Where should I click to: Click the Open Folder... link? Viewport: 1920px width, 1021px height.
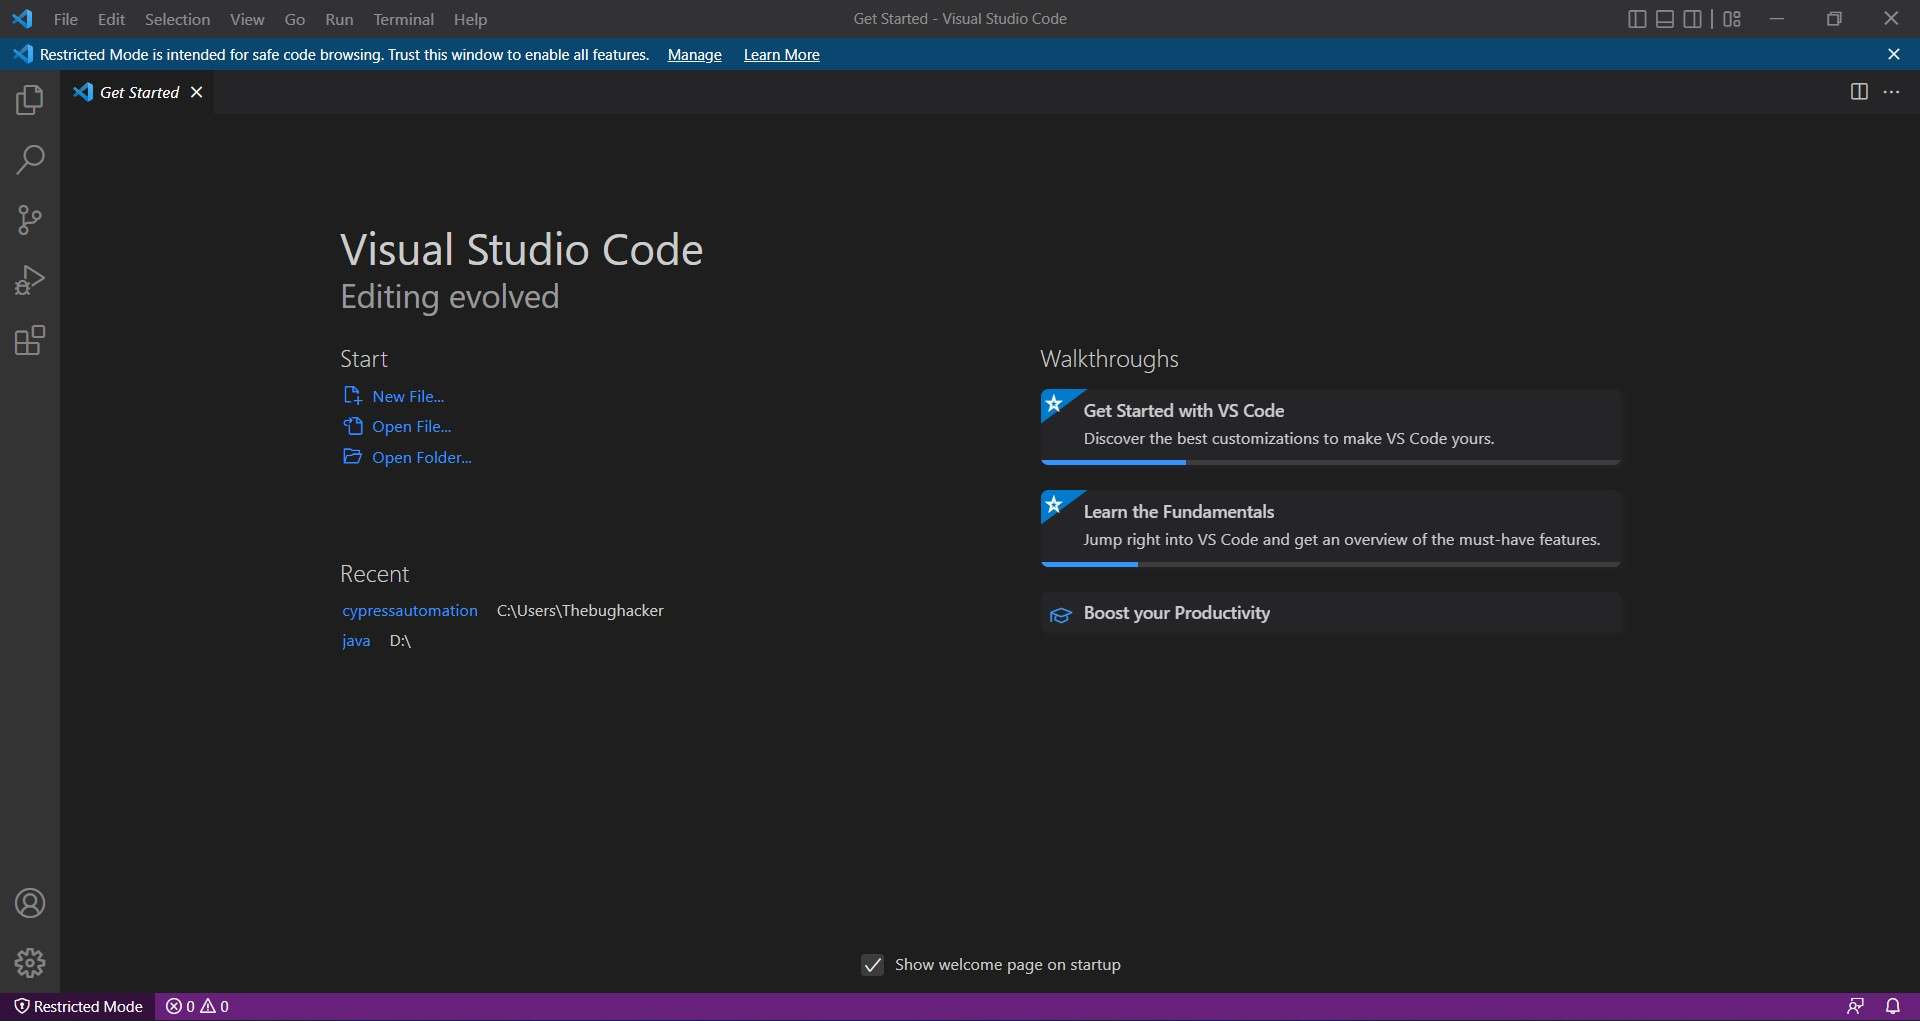point(421,457)
